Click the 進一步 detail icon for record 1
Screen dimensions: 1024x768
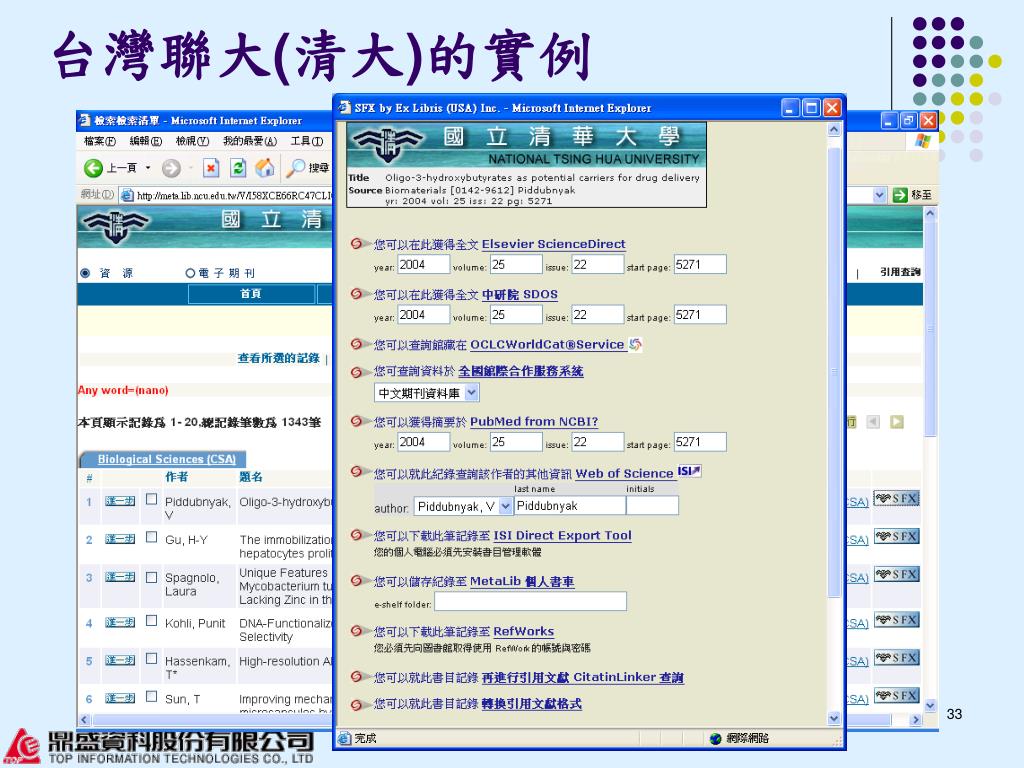(x=120, y=501)
